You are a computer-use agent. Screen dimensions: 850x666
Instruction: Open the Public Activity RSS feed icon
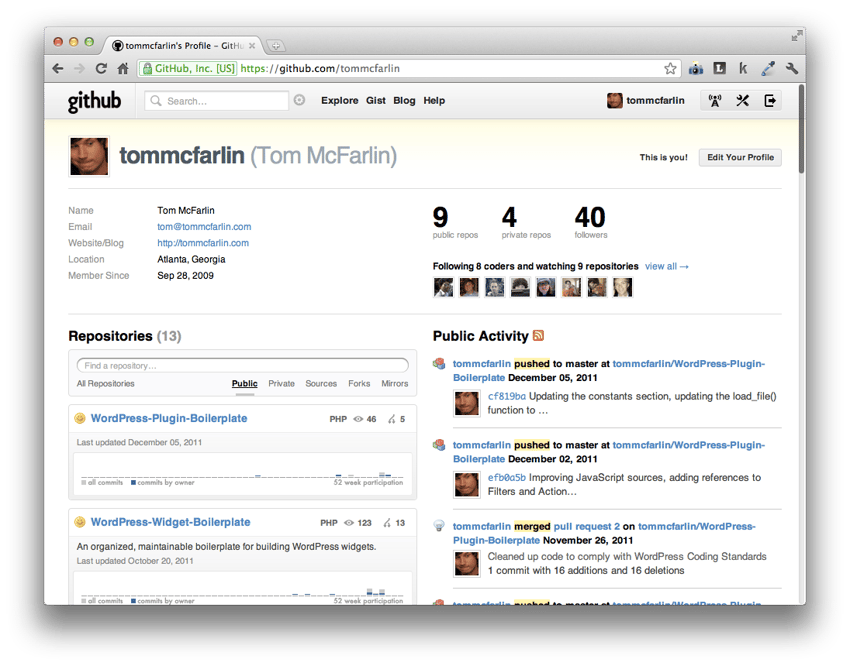pyautogui.click(x=538, y=336)
